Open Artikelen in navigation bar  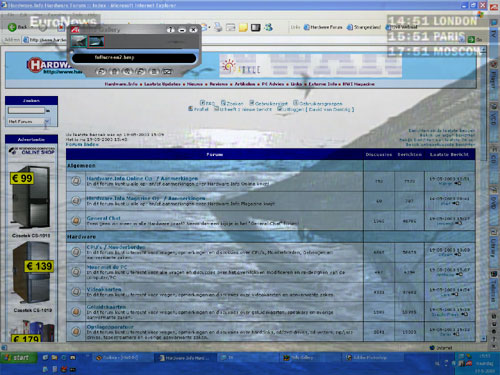tap(245, 84)
